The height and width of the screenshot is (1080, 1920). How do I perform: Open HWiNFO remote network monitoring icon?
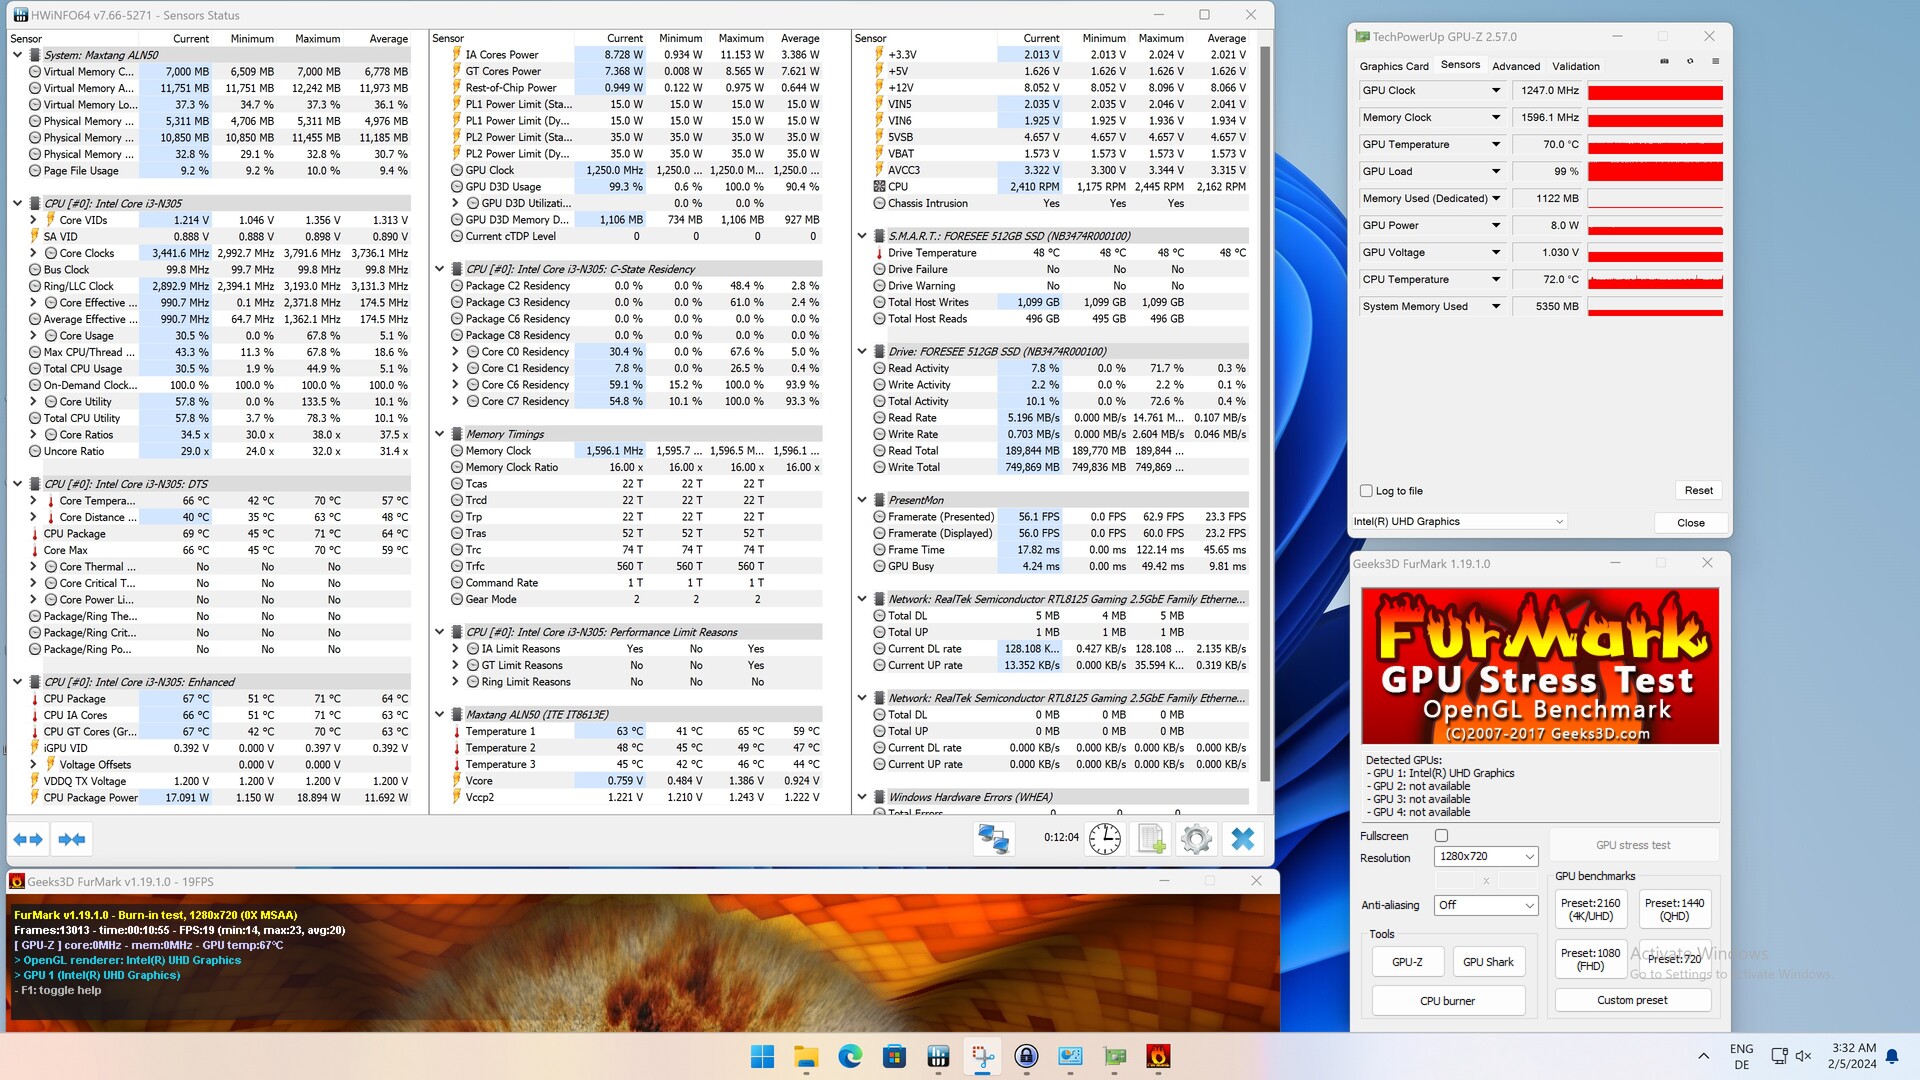[x=994, y=839]
